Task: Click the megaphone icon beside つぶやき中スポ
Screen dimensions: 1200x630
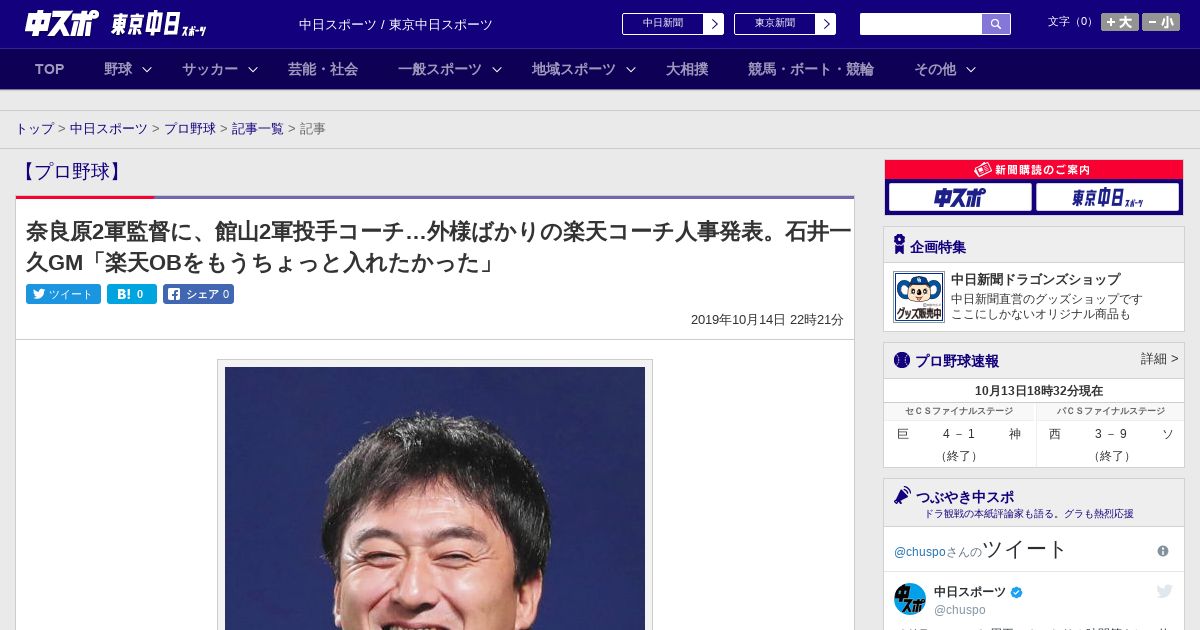Action: pos(902,495)
